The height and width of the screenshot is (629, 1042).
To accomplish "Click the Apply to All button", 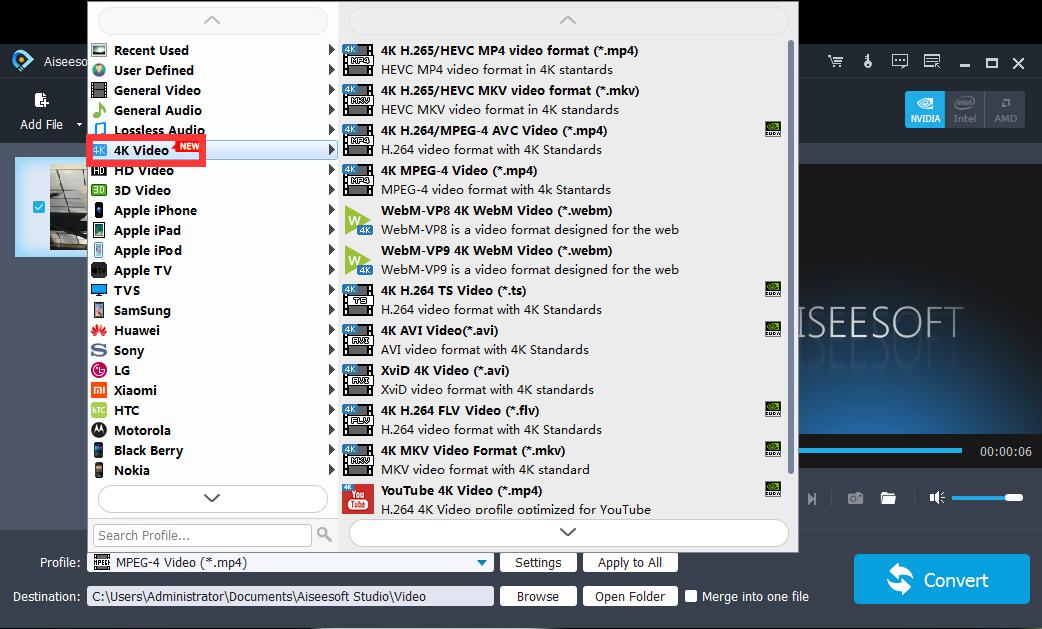I will coord(630,563).
